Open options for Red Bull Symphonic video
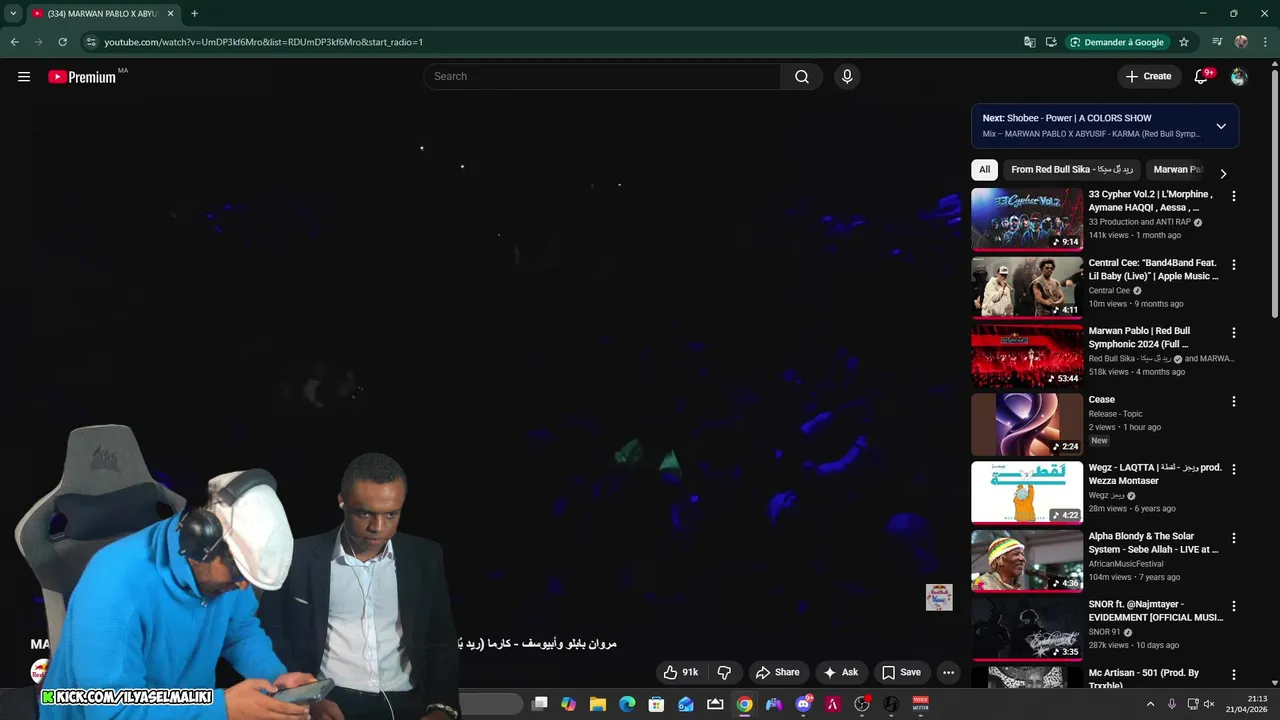This screenshot has height=720, width=1280. pos(1234,333)
